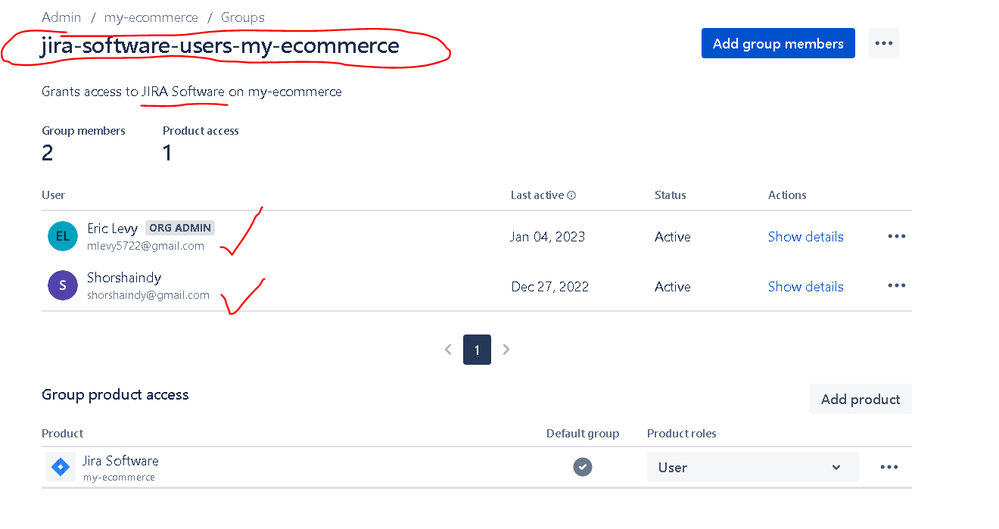999x529 pixels.
Task: Show details for Shorshaindy
Action: point(805,287)
